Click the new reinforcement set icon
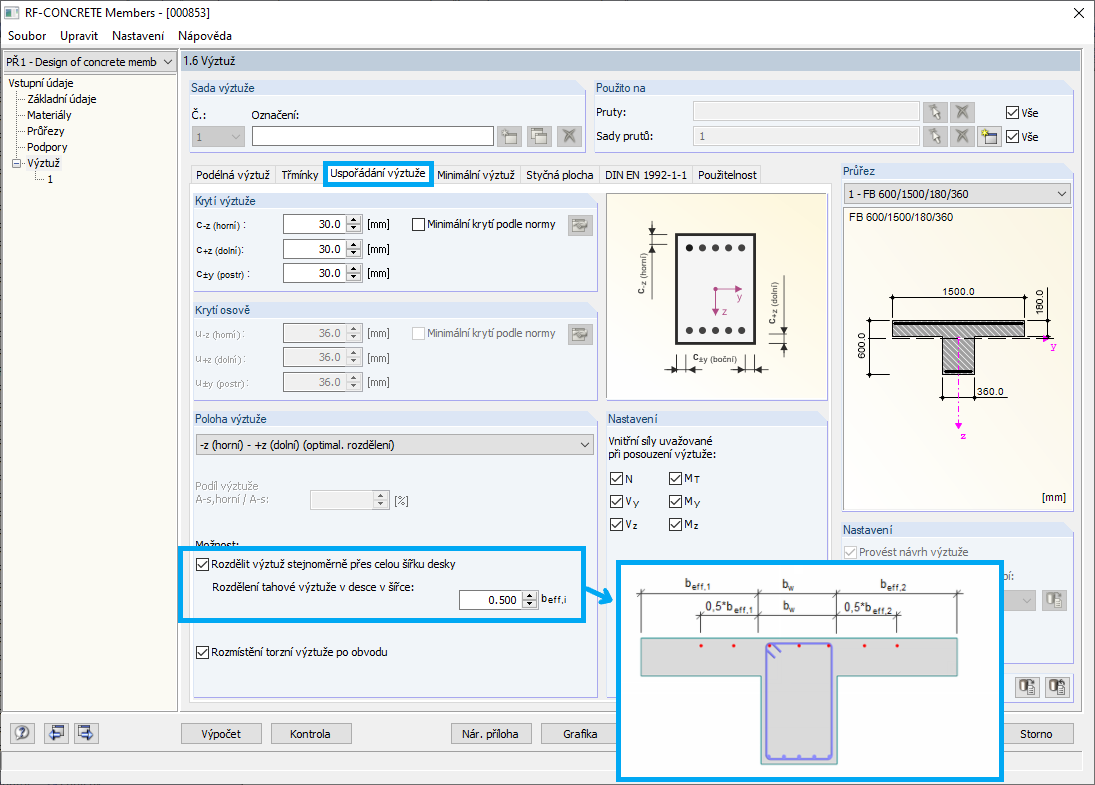 510,136
